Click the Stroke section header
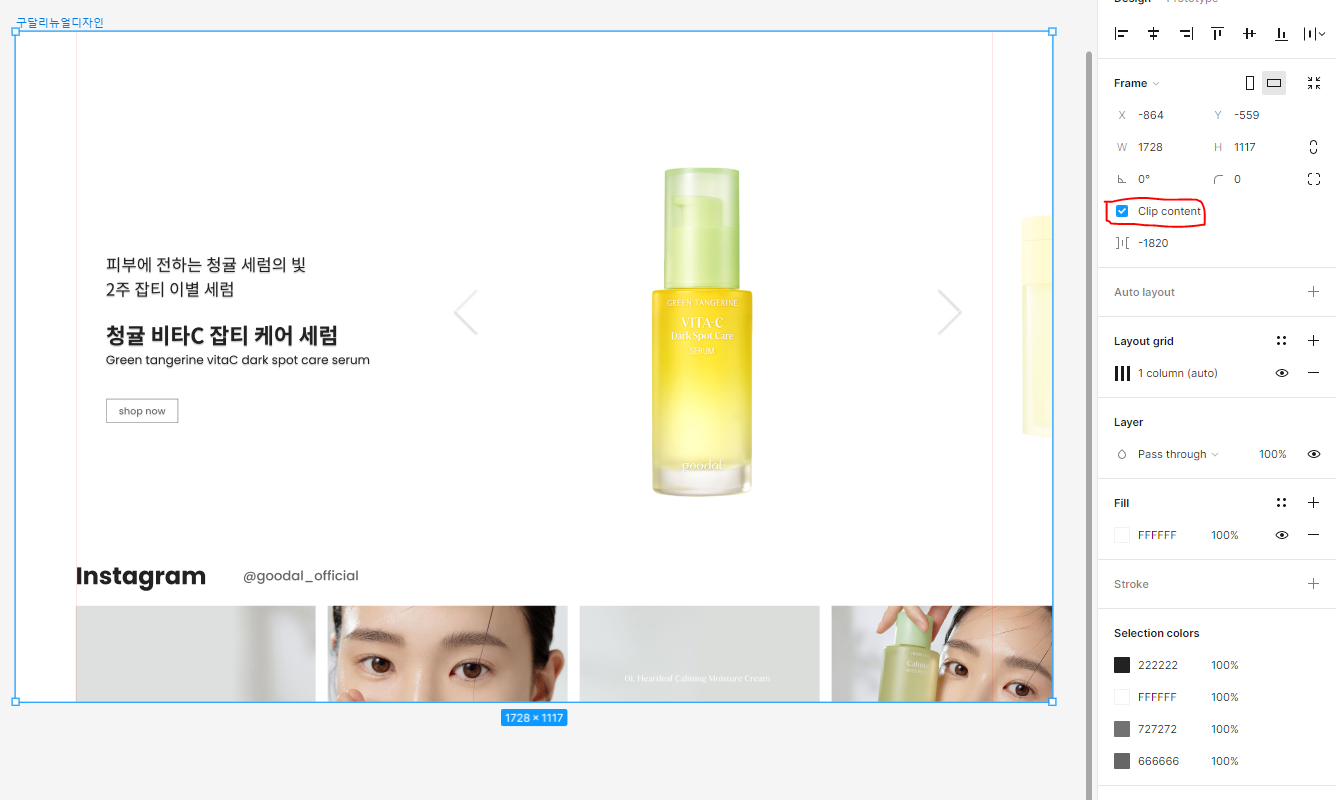This screenshot has width=1336, height=800. pyautogui.click(x=1131, y=584)
